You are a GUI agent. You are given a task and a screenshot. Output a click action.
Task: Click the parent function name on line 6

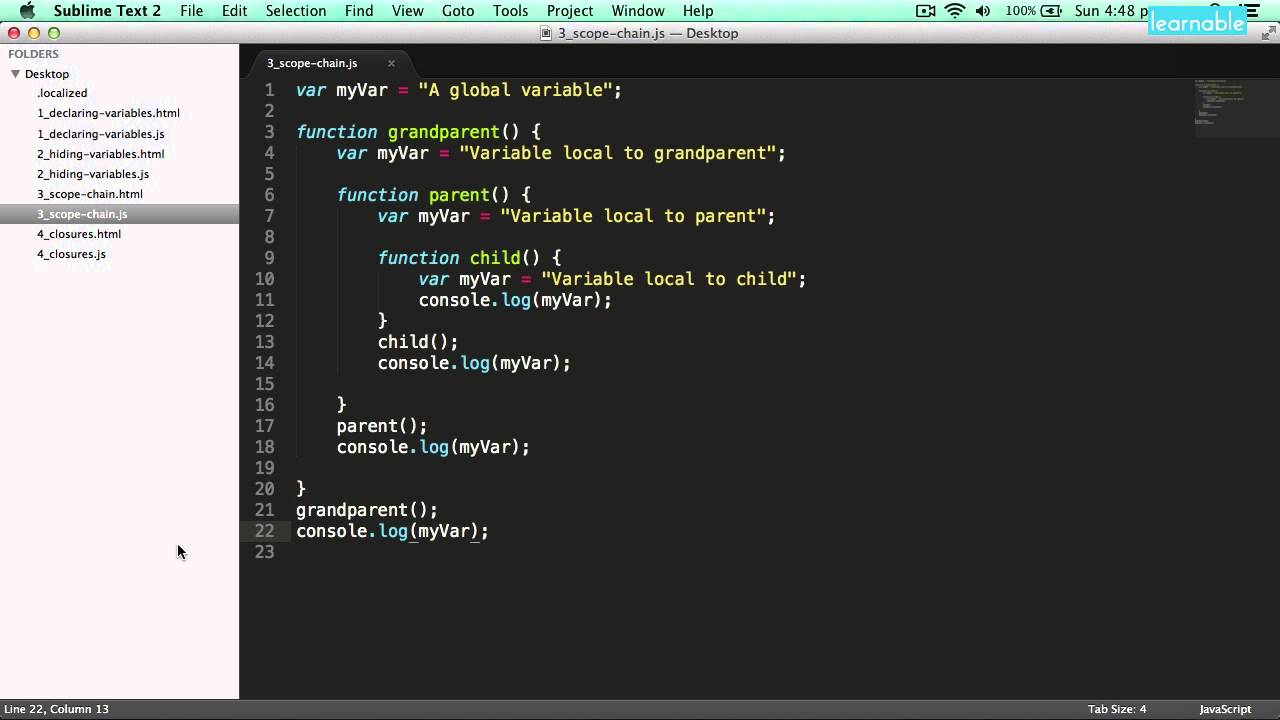459,195
